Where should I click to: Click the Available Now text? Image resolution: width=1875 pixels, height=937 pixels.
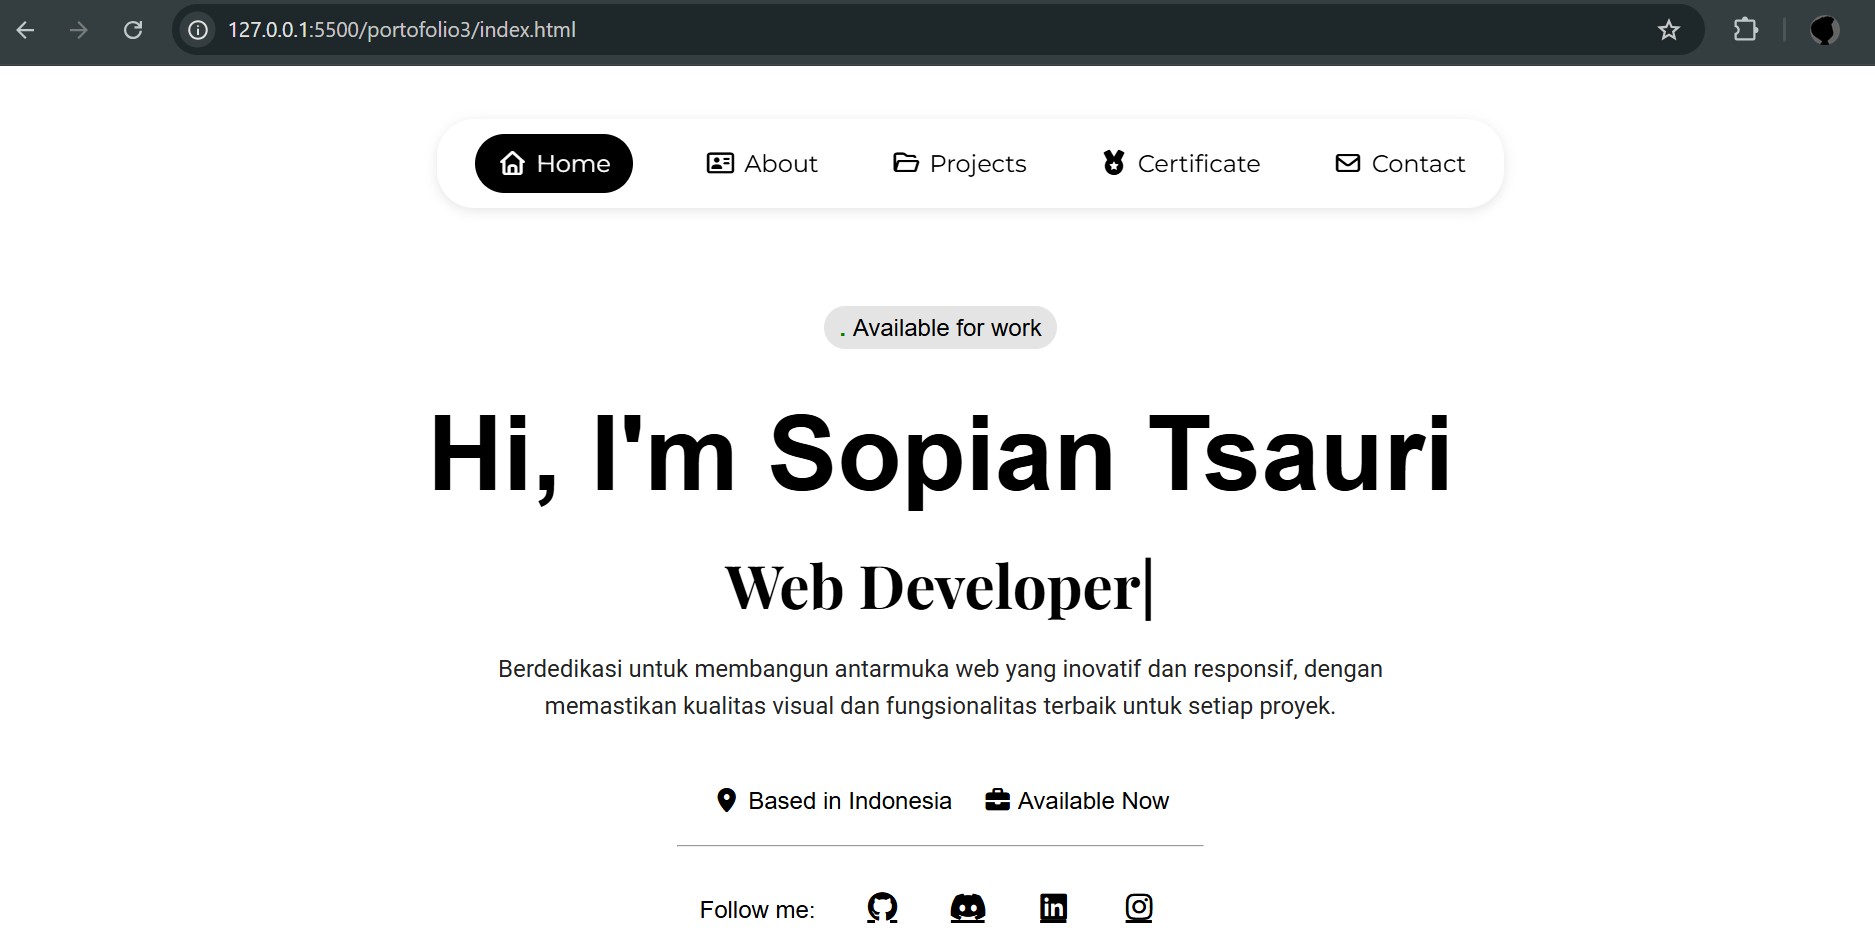(x=1093, y=801)
